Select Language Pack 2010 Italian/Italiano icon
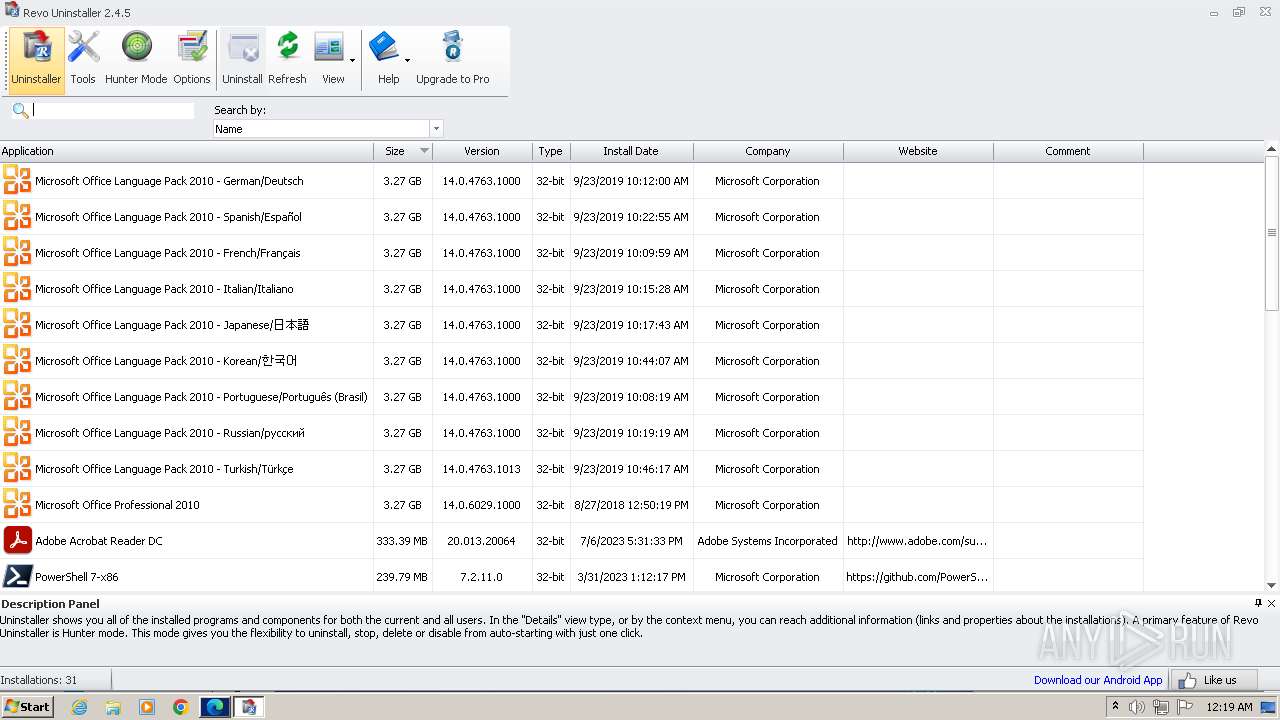The image size is (1280, 720). coord(17,288)
